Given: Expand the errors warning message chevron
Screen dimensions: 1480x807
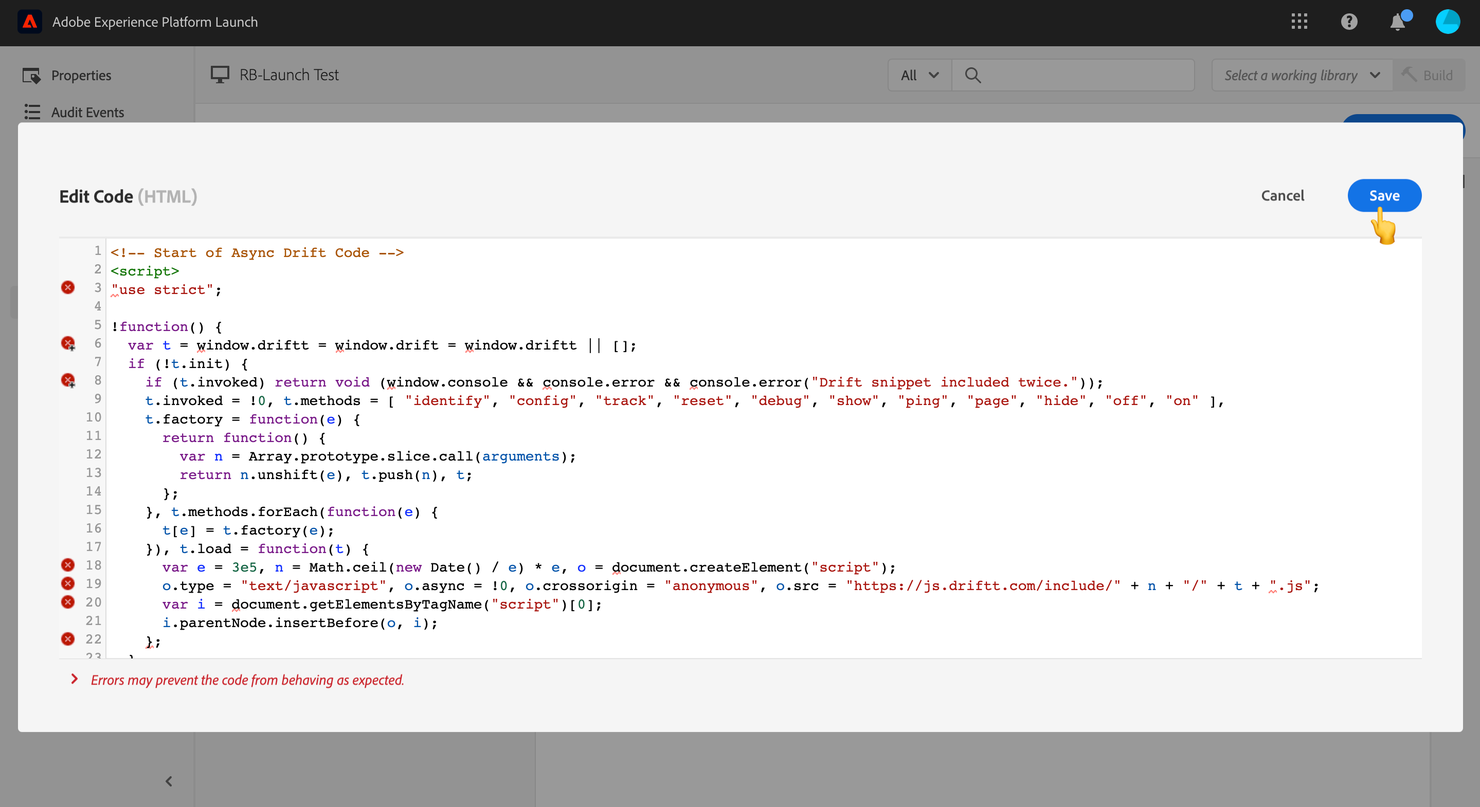Looking at the screenshot, I should pos(74,679).
